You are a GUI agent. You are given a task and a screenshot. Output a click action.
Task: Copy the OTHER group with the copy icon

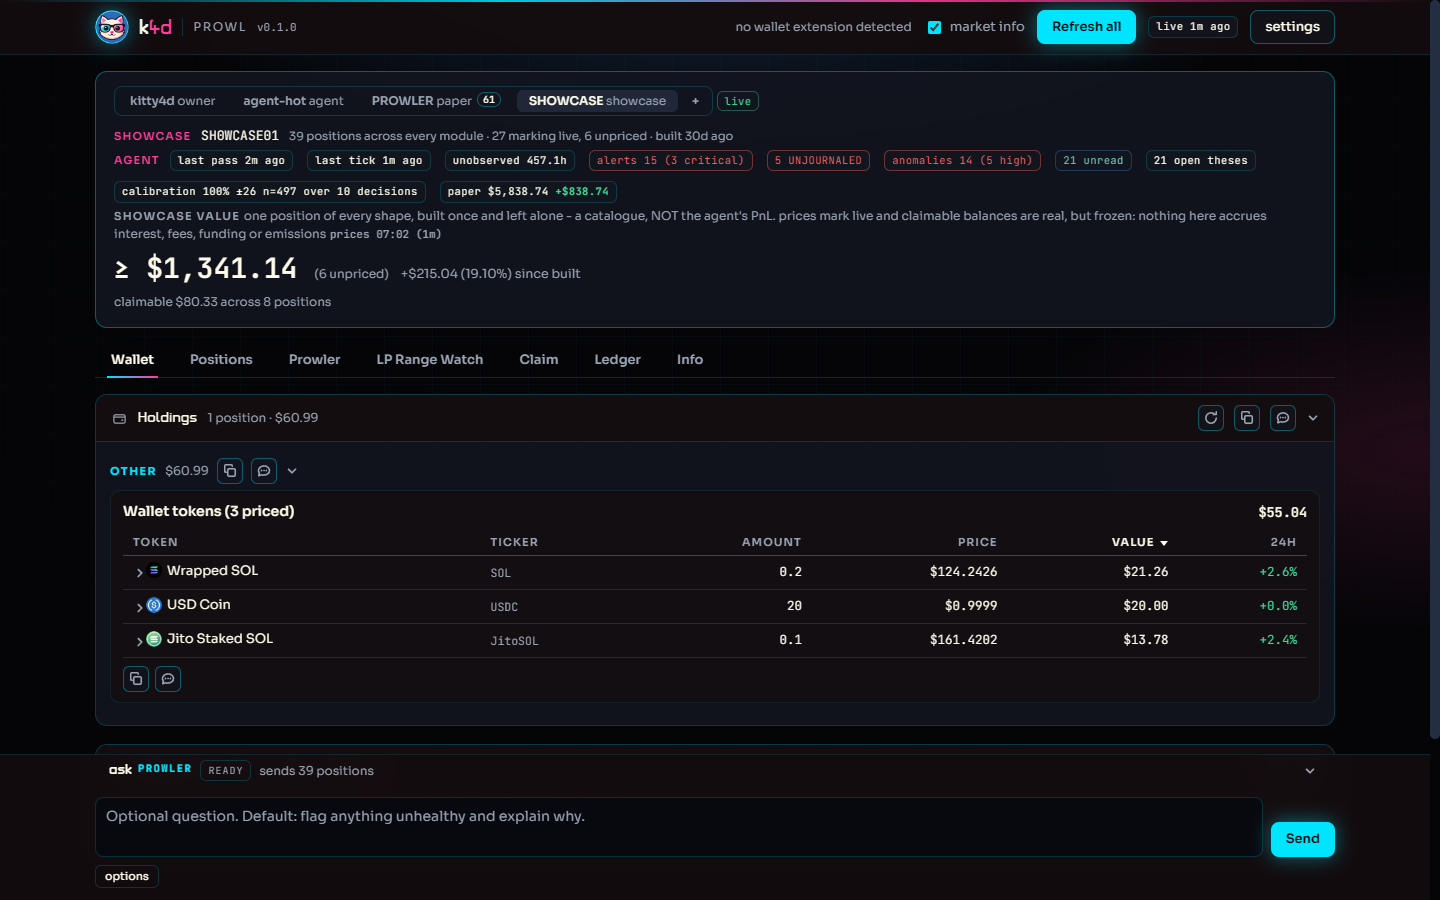click(x=230, y=471)
